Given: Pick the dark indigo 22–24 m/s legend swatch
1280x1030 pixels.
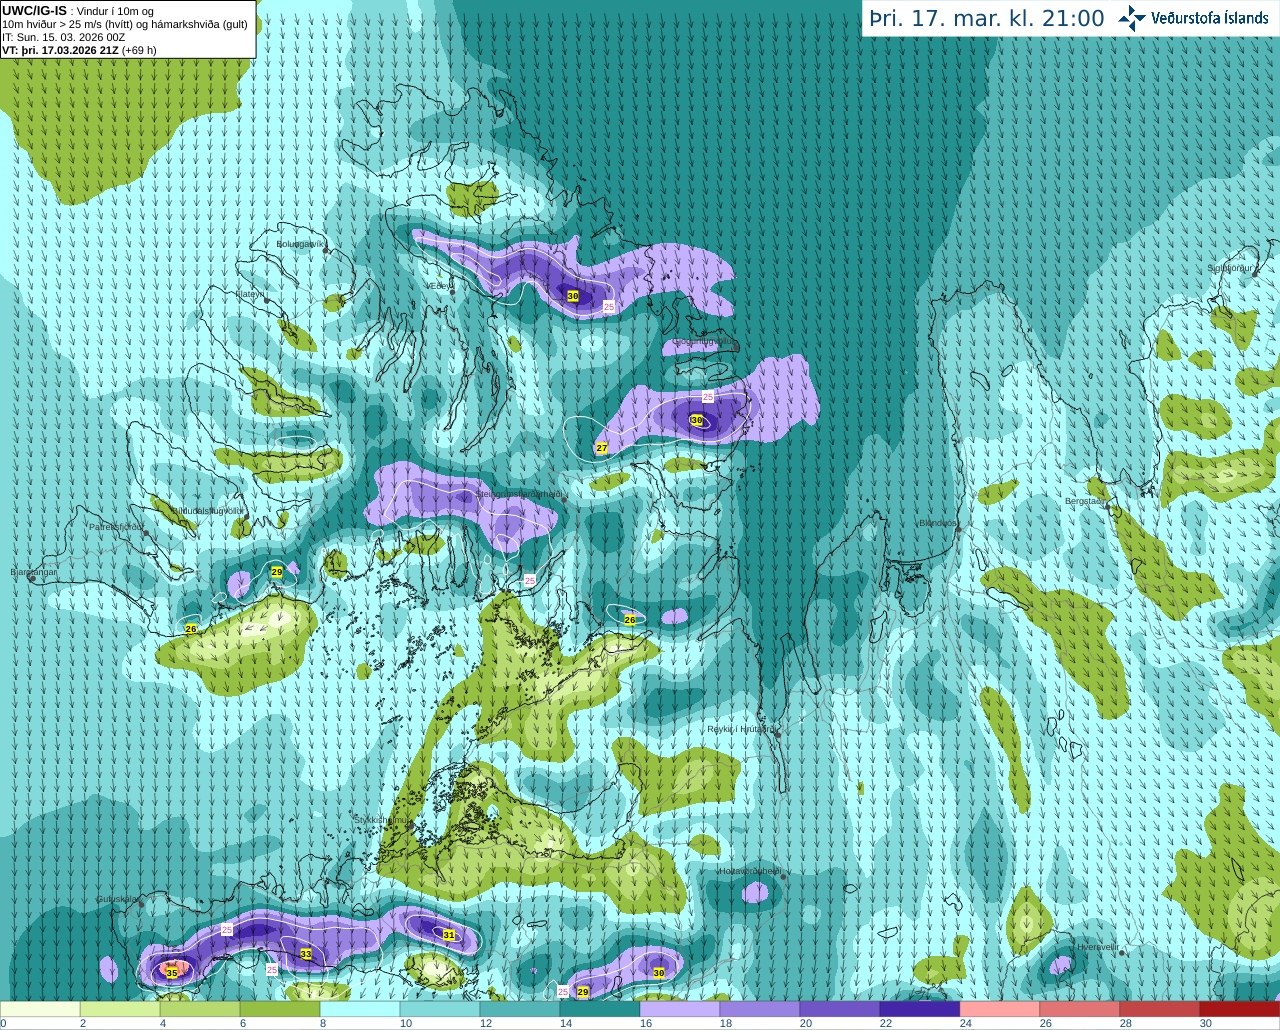Looking at the screenshot, I should (920, 1009).
